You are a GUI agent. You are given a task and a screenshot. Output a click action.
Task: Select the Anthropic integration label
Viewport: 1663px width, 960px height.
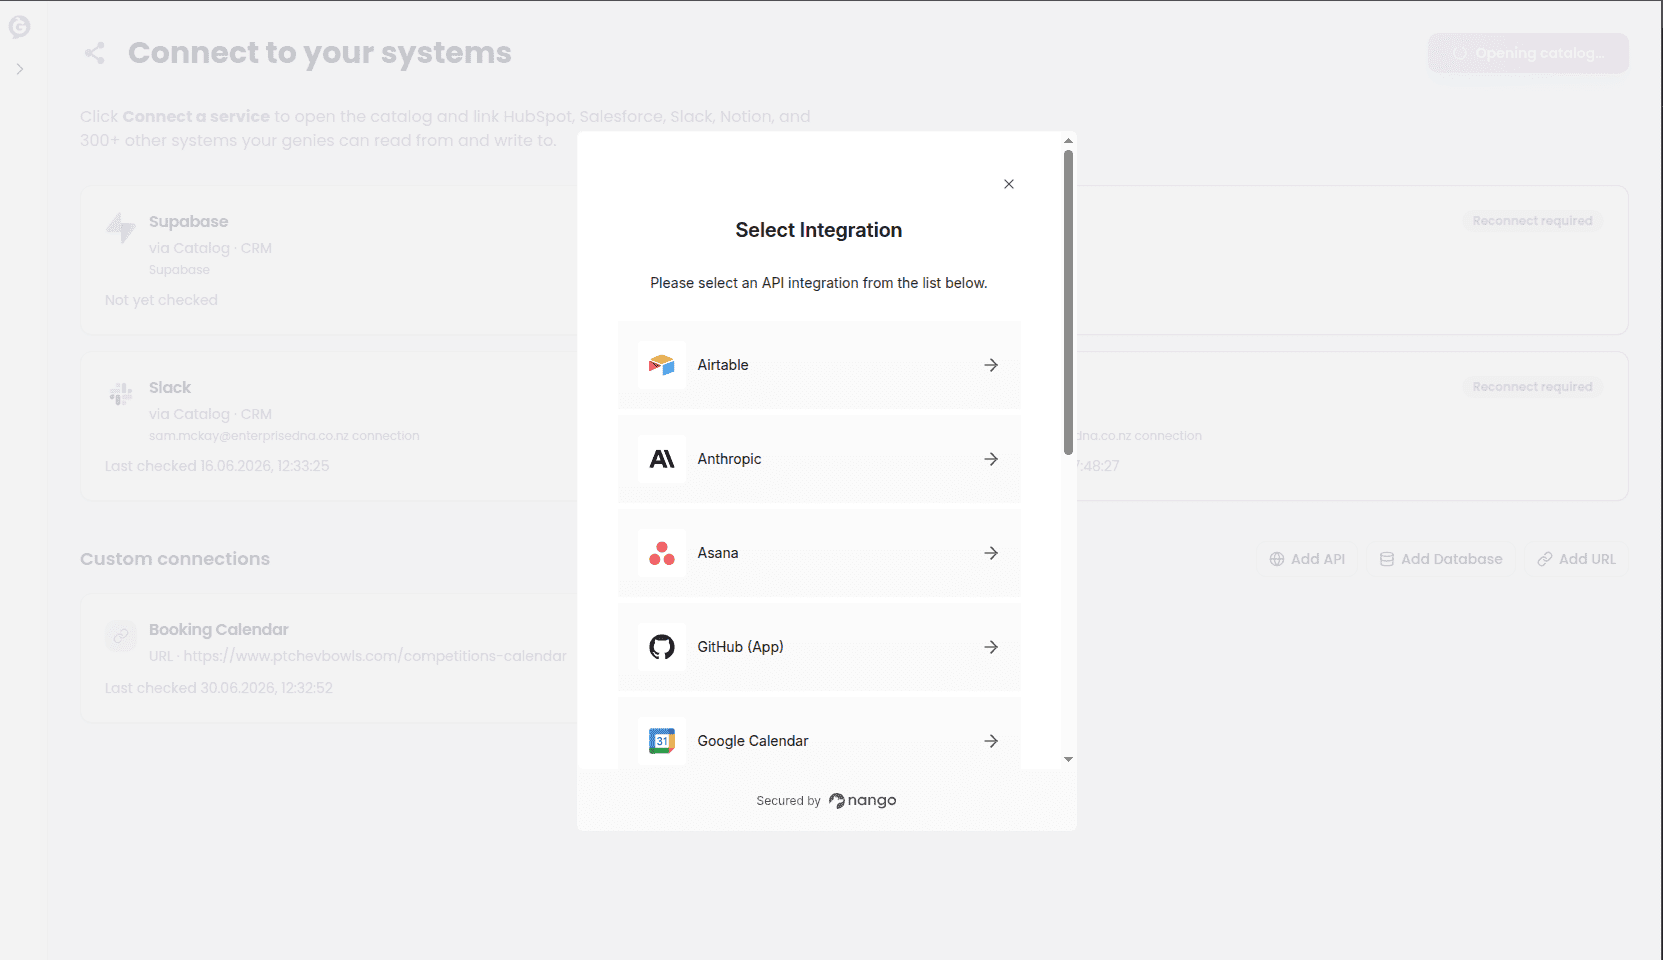point(729,459)
